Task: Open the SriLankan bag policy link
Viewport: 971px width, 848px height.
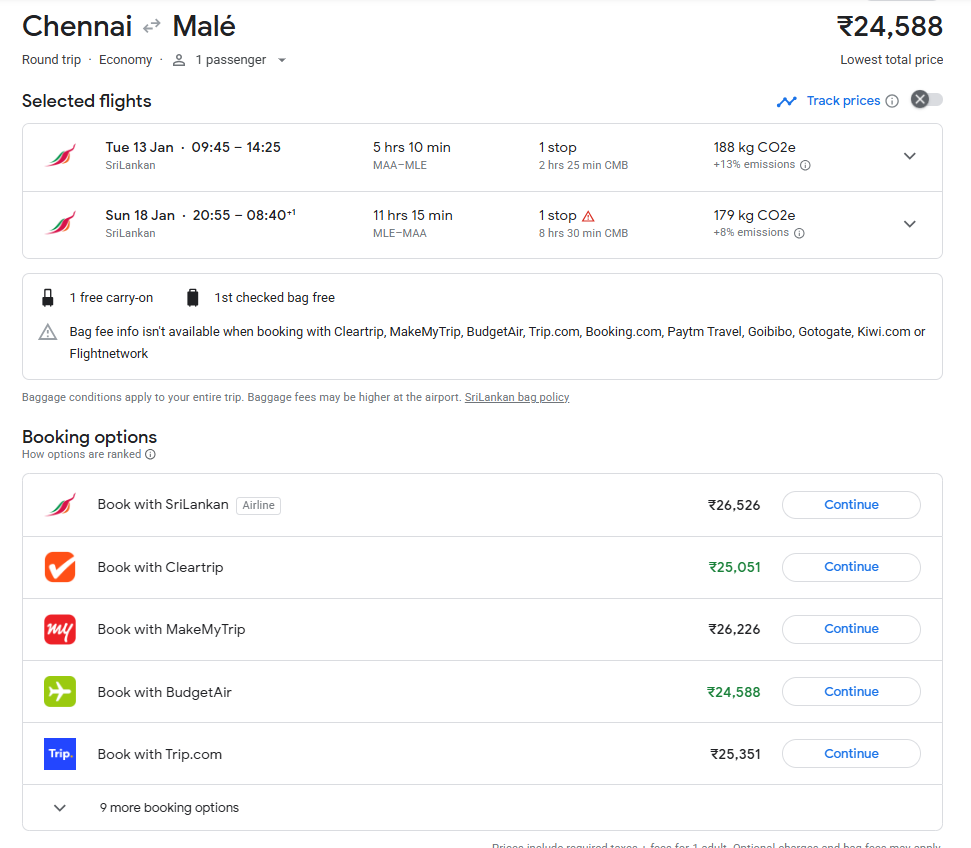Action: tap(516, 397)
